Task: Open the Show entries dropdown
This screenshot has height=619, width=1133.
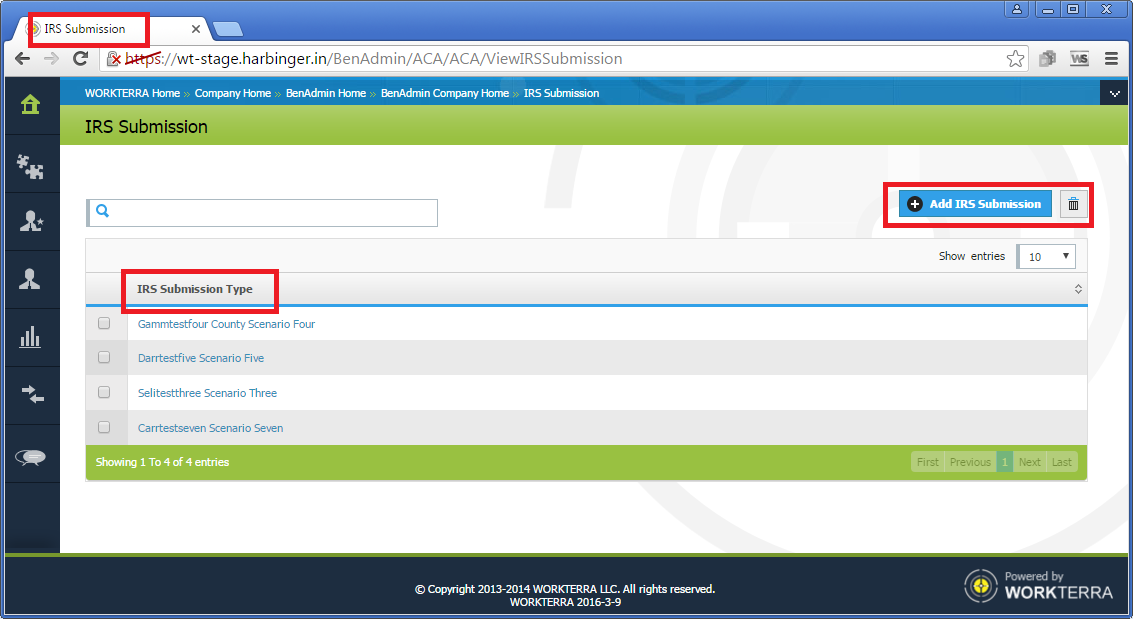Action: (x=1046, y=257)
